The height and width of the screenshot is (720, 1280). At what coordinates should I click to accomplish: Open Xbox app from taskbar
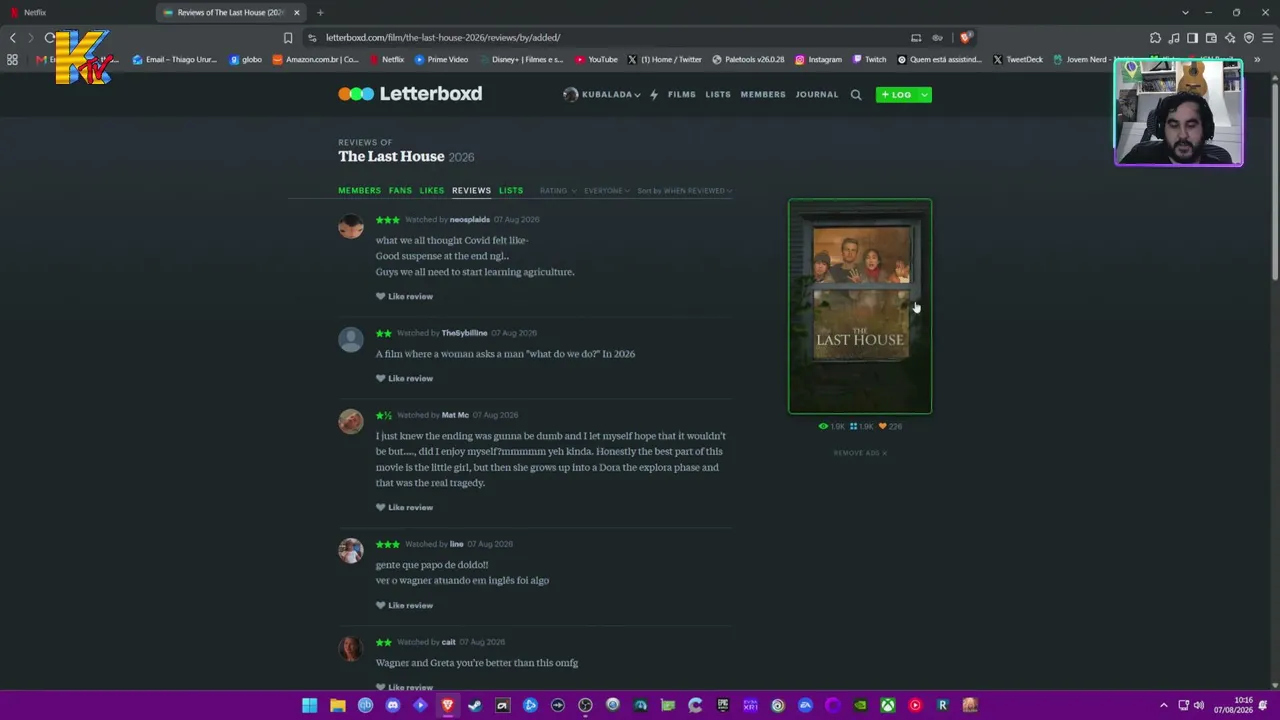887,705
